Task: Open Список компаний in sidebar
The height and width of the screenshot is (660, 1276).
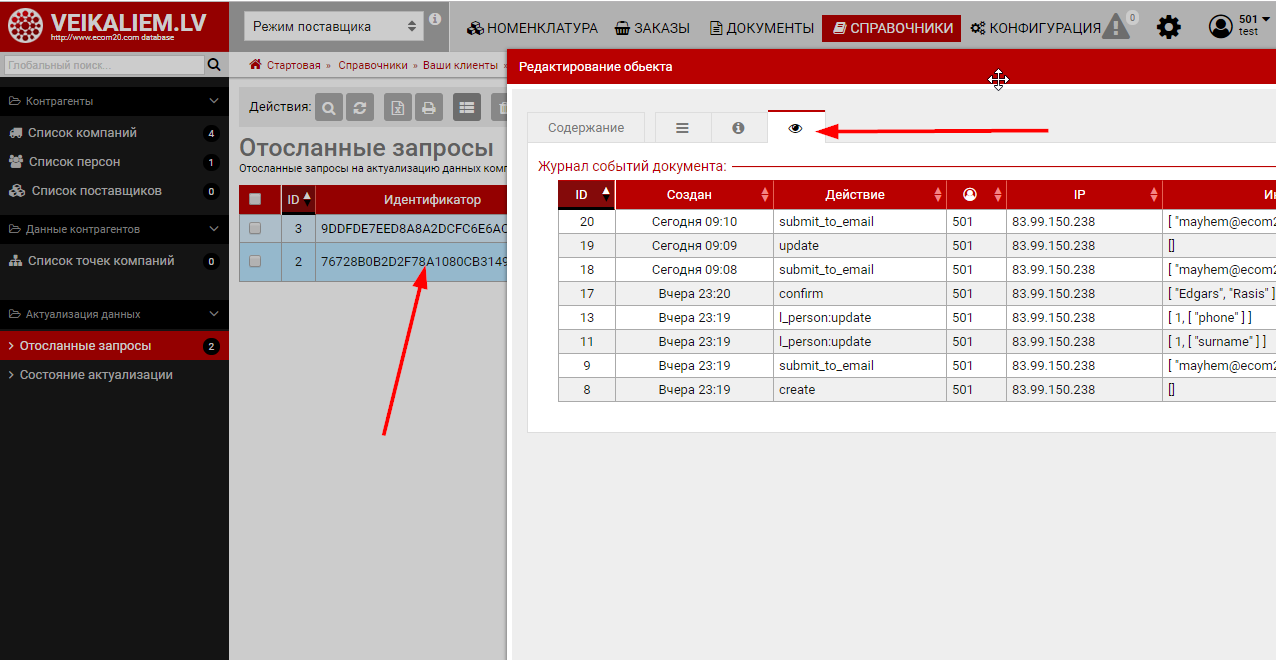Action: point(82,133)
